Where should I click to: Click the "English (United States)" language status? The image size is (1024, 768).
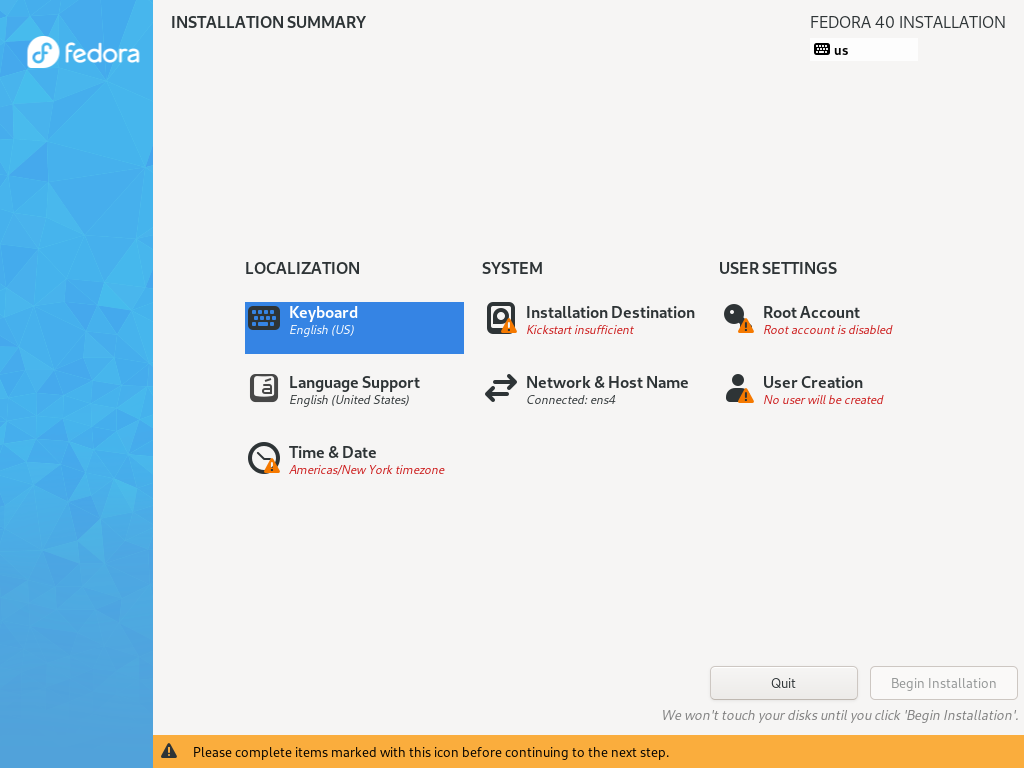click(x=349, y=400)
